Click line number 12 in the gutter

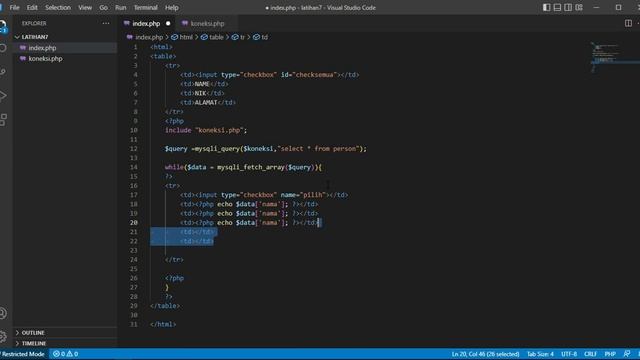click(x=134, y=149)
